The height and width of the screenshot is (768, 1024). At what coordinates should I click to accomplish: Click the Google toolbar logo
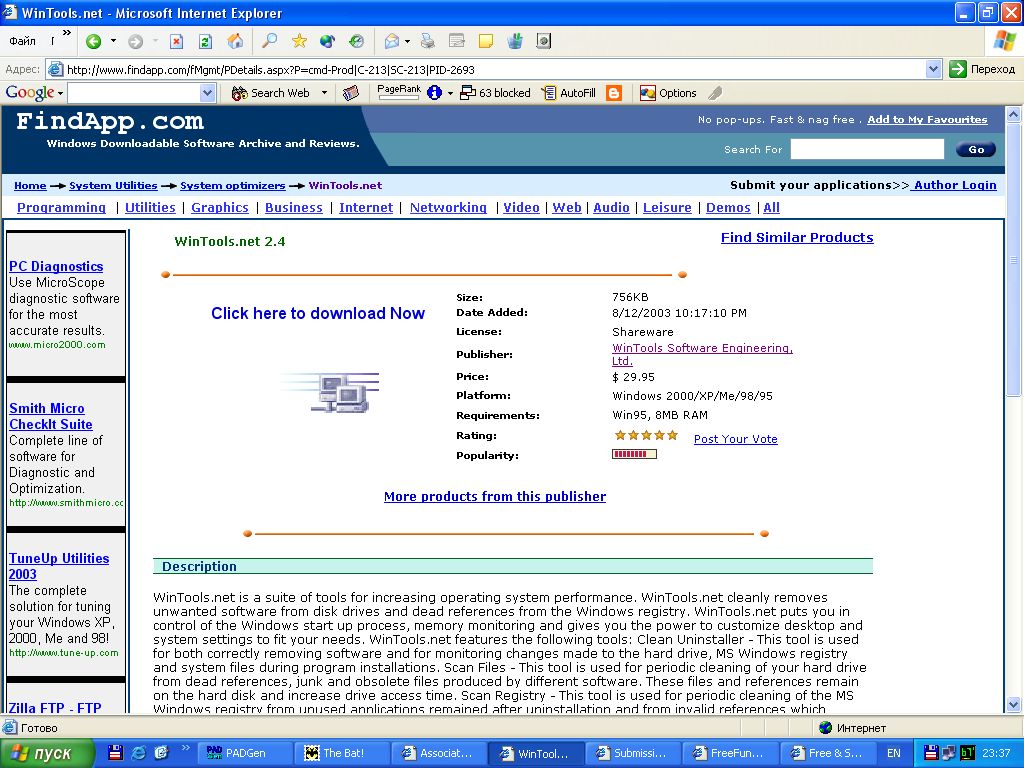point(30,93)
